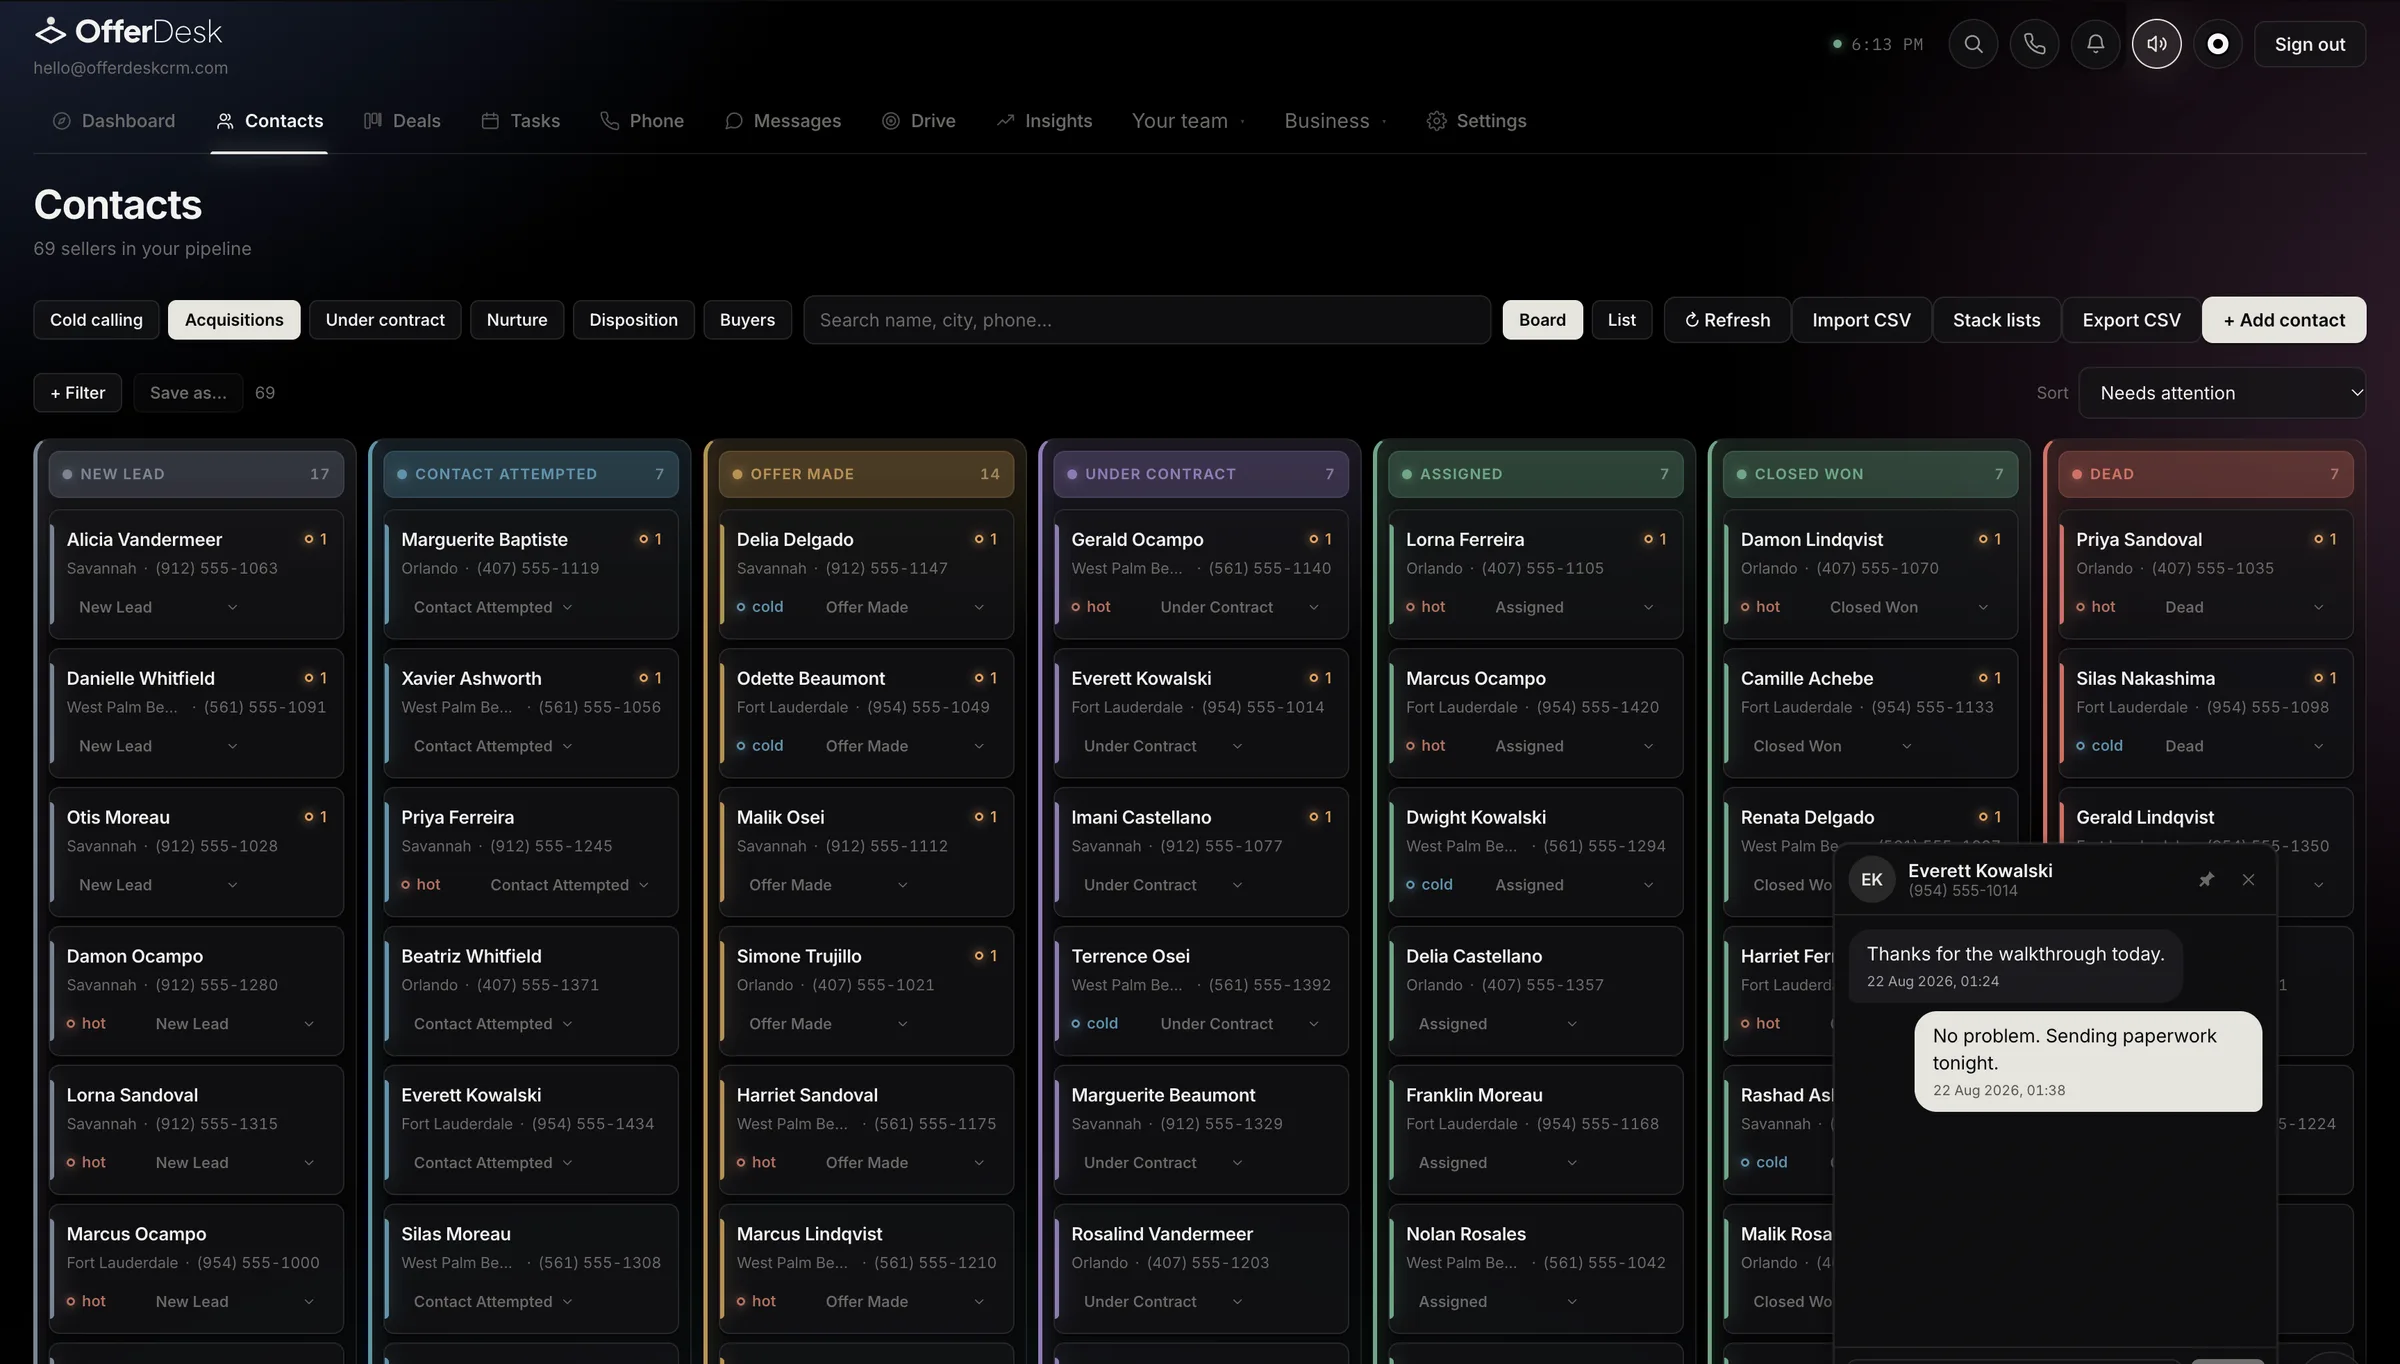
Task: Click activity badge on Alicia Vandermeer card
Action: click(315, 539)
